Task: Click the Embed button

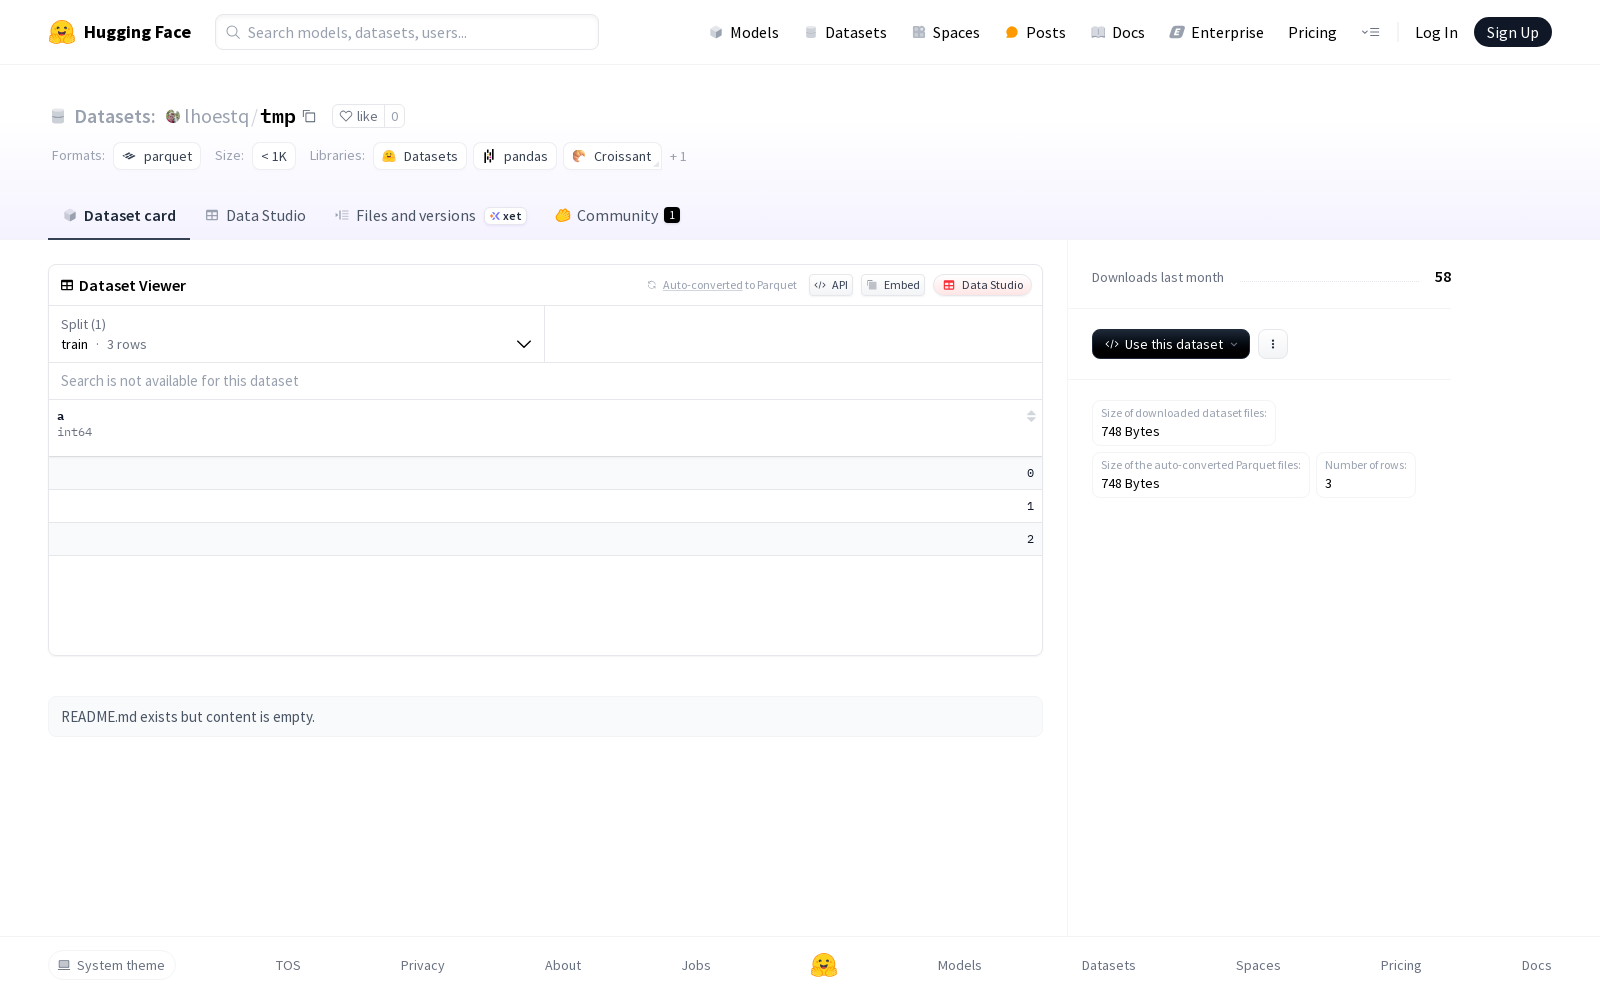Action: tap(893, 285)
